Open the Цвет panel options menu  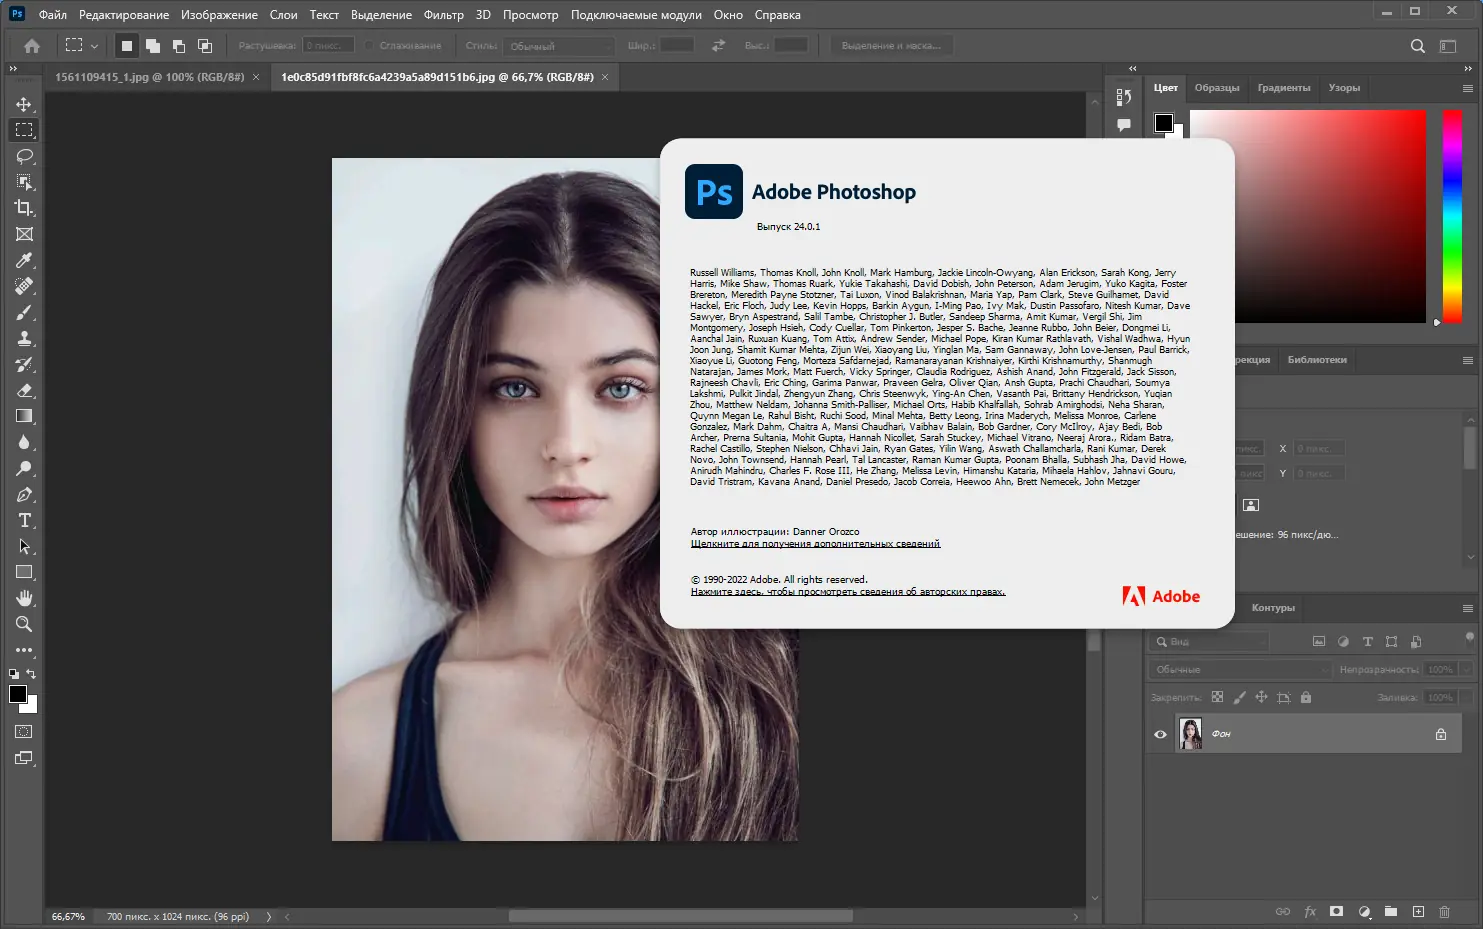1467,88
